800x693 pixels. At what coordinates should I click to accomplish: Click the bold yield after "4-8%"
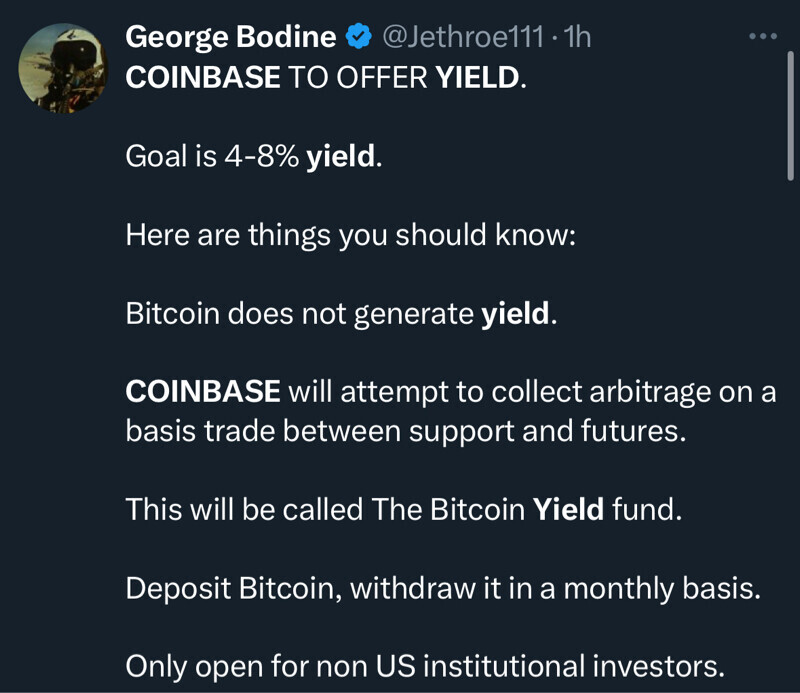coord(342,157)
